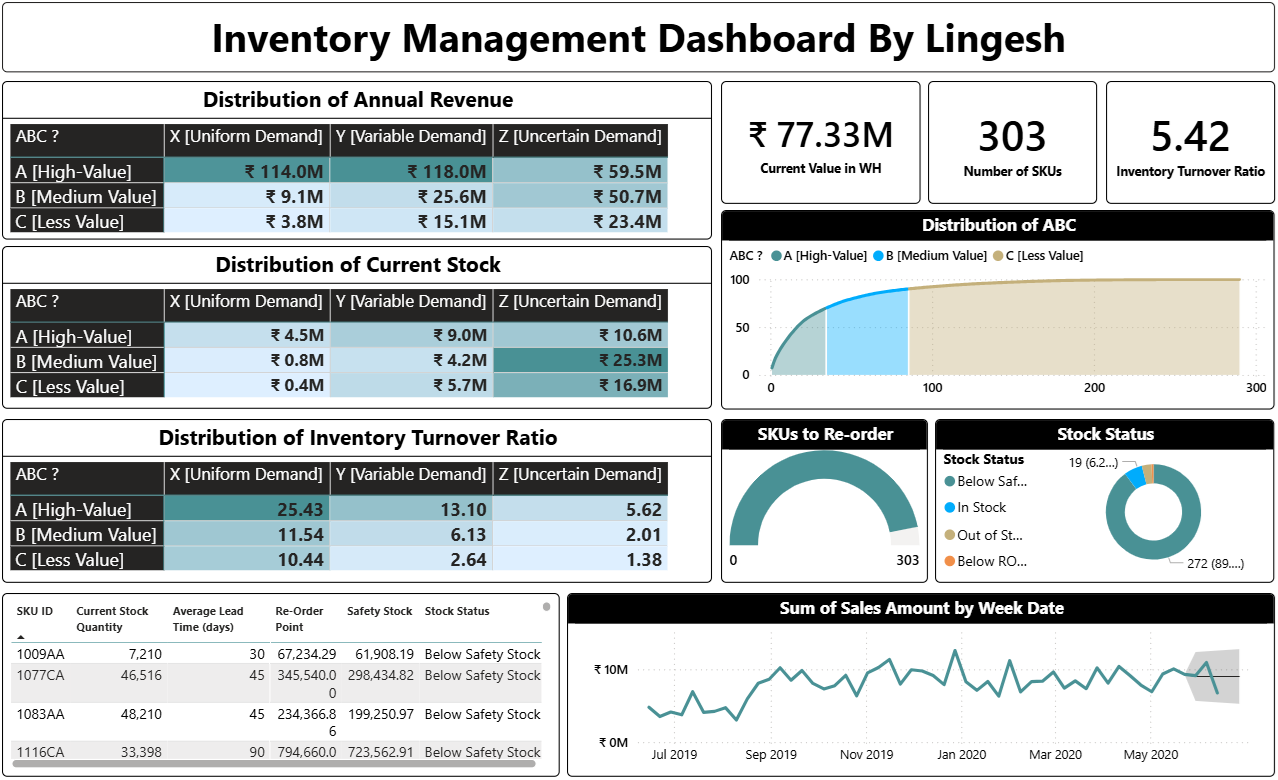The image size is (1278, 780).
Task: Sort table by Safety Stock column header
Action: tap(379, 611)
